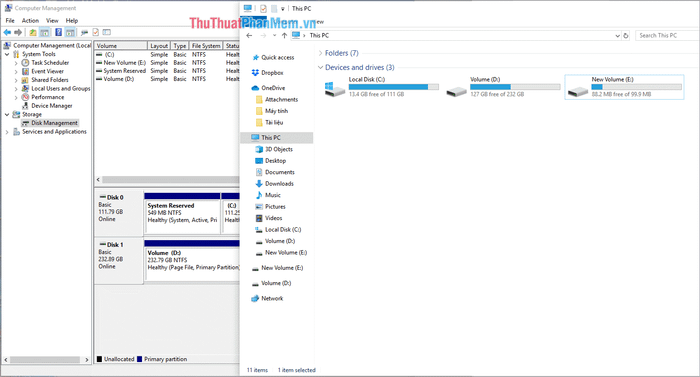The image size is (700, 377).
Task: Click Explorer Back arrow button
Action: [x=249, y=35]
